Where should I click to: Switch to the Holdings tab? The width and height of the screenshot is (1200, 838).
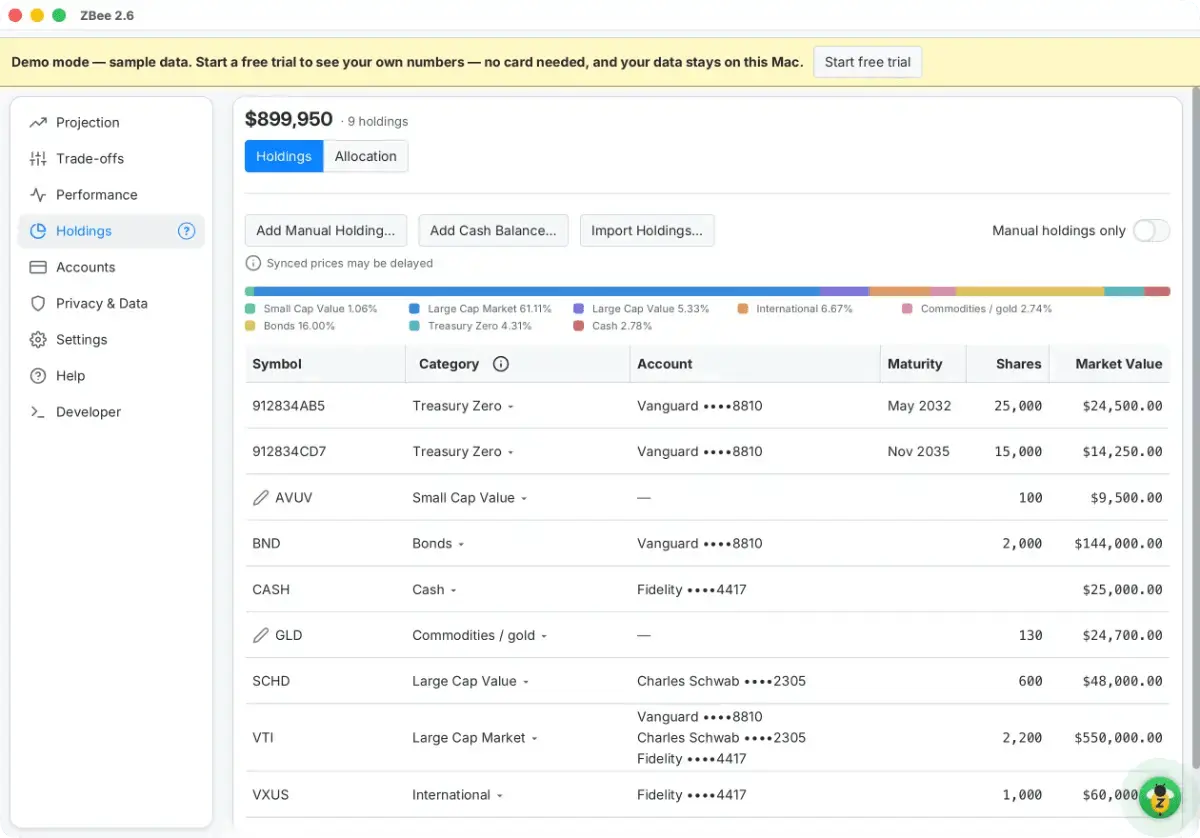(x=284, y=156)
